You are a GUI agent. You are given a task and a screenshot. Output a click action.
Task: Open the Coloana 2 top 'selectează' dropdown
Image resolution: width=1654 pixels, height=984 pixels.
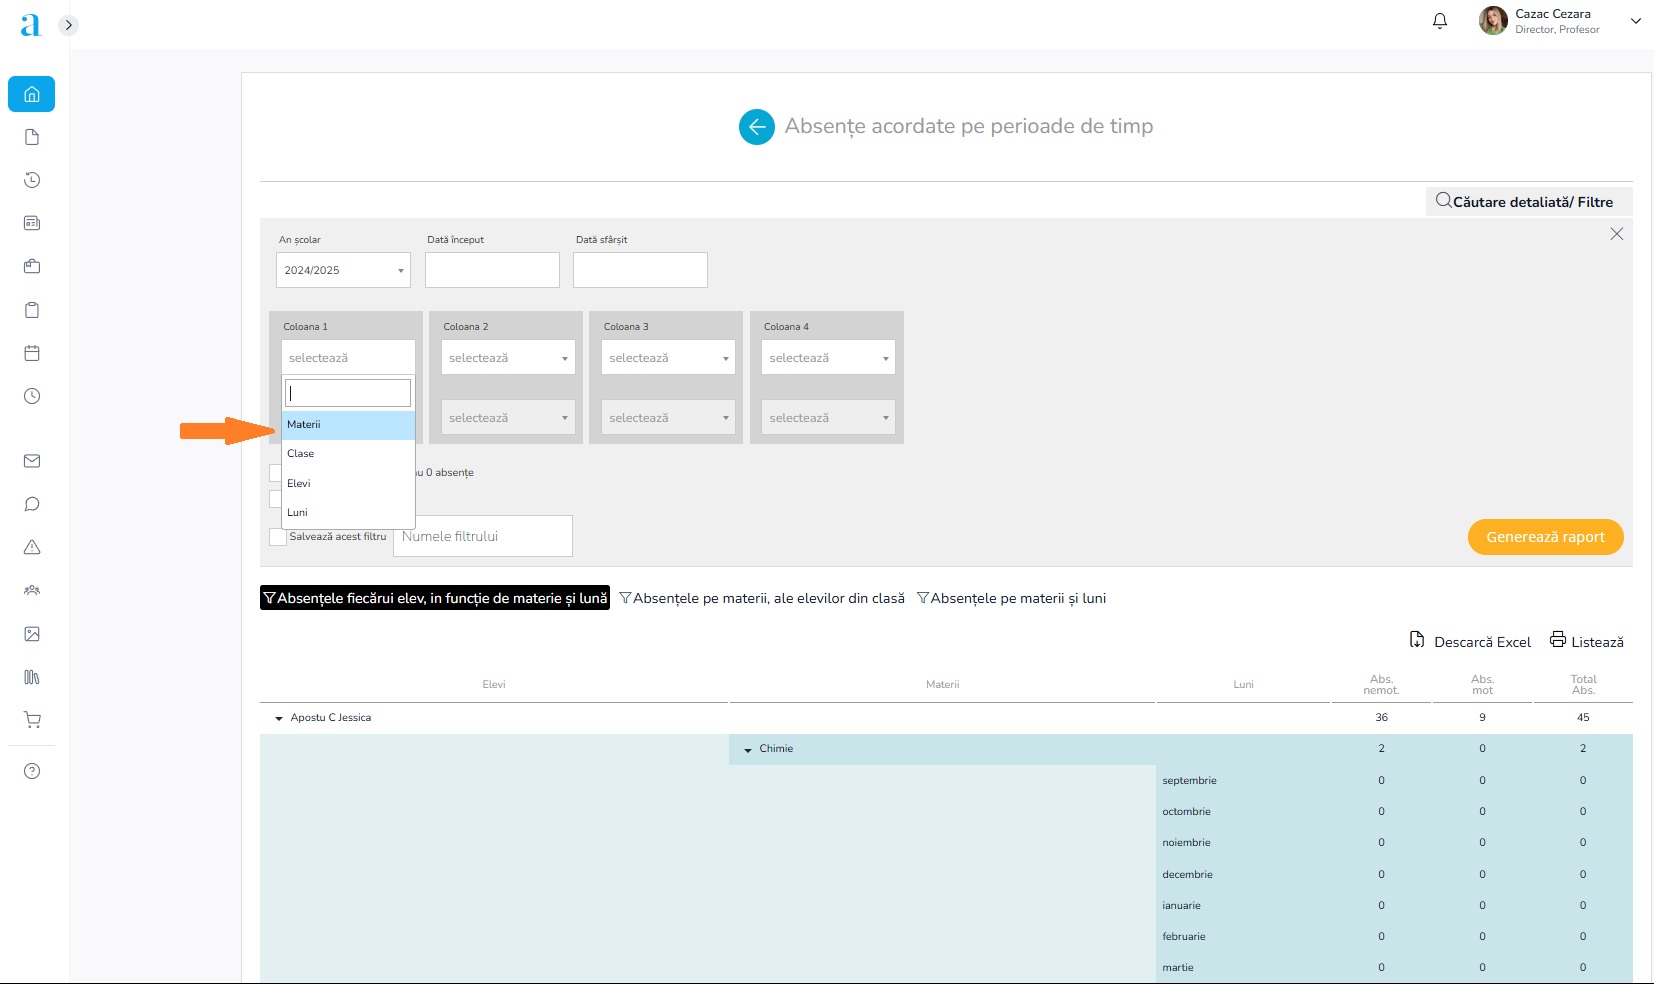pos(508,358)
